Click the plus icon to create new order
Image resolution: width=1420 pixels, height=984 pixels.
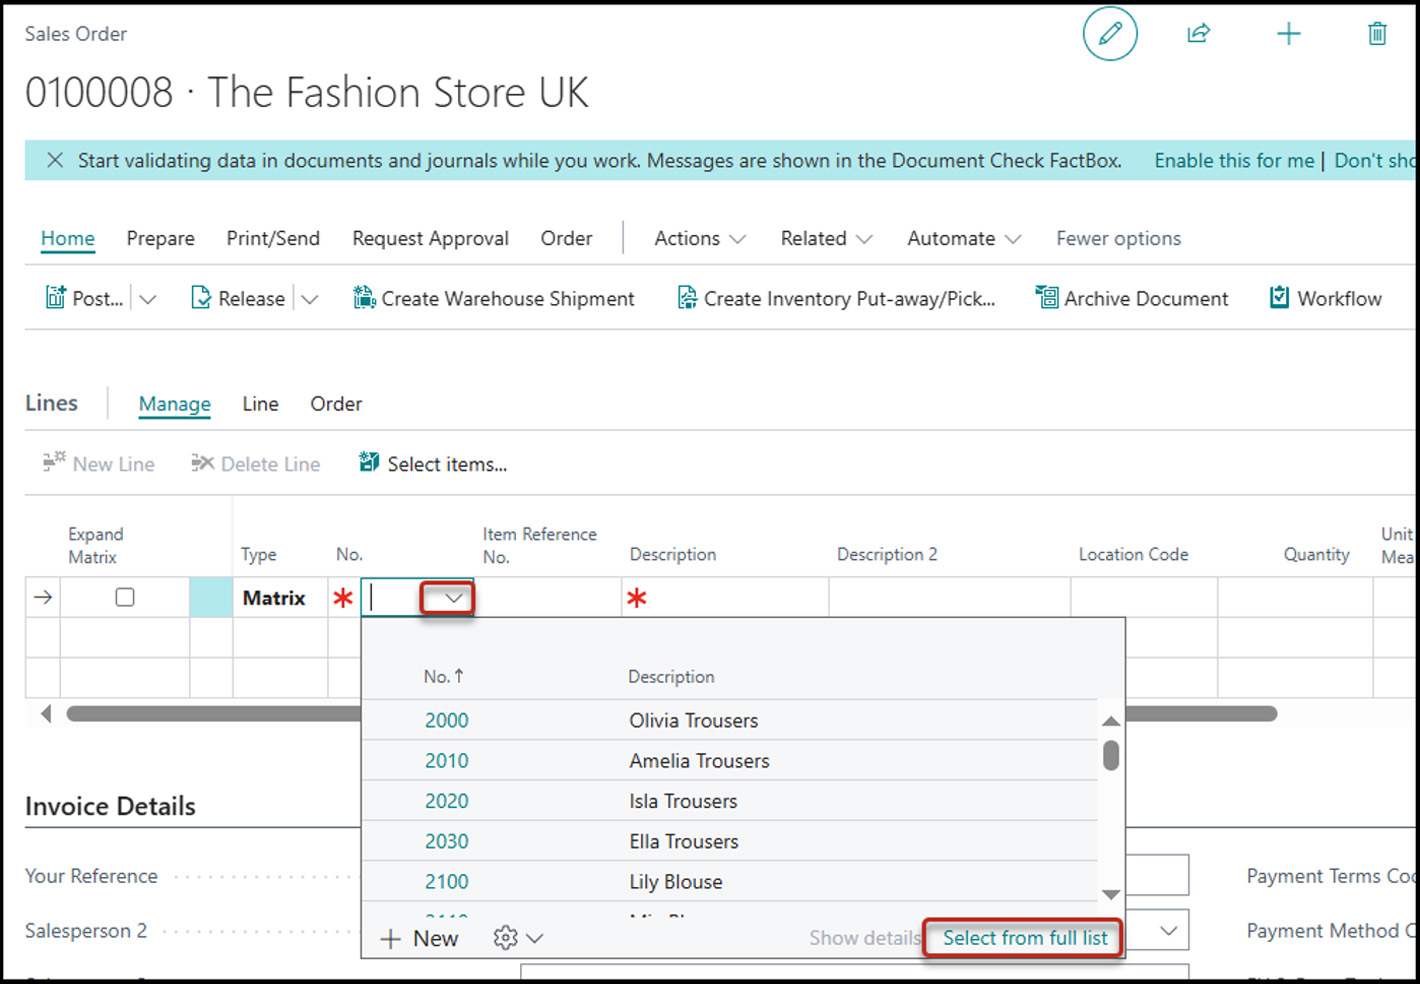pyautogui.click(x=1288, y=34)
